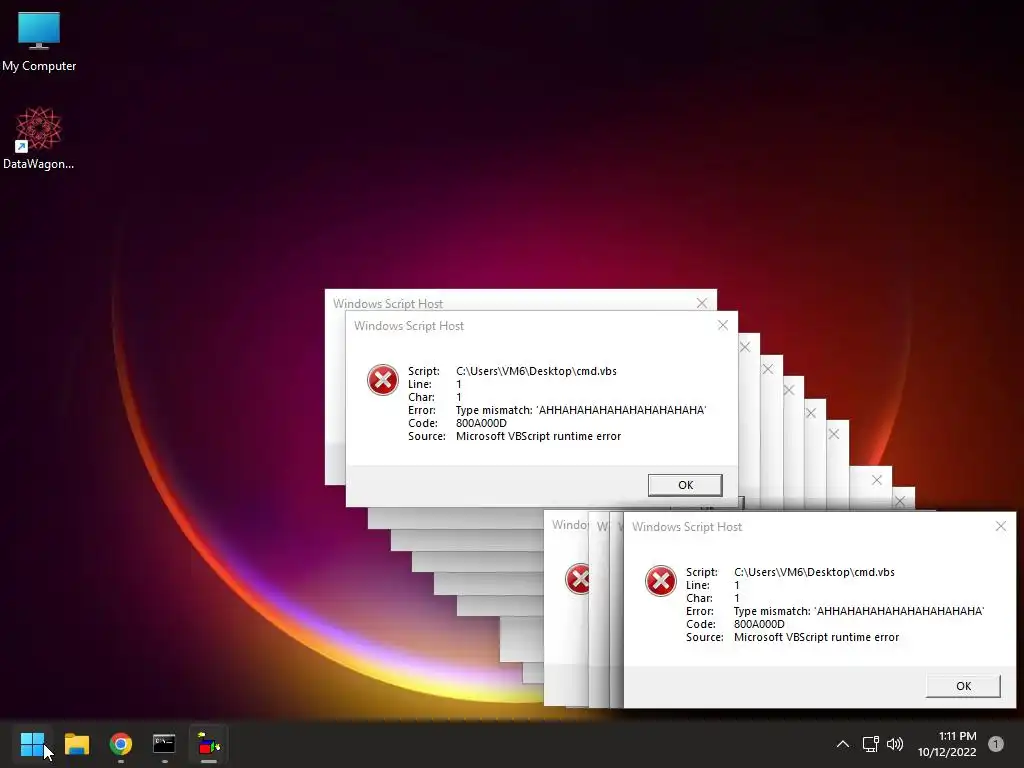The width and height of the screenshot is (1024, 768).
Task: Open the notification badge in the tray
Action: (996, 744)
